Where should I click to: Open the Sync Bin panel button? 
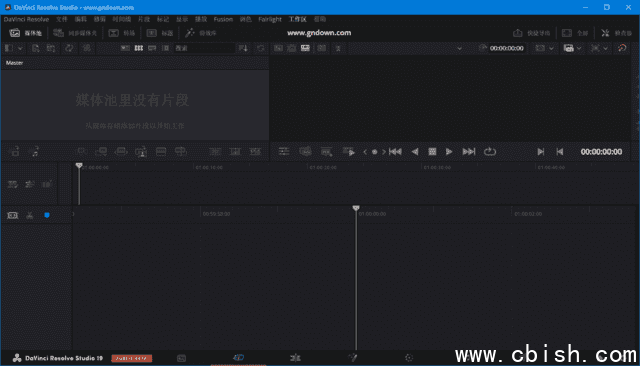(75, 33)
